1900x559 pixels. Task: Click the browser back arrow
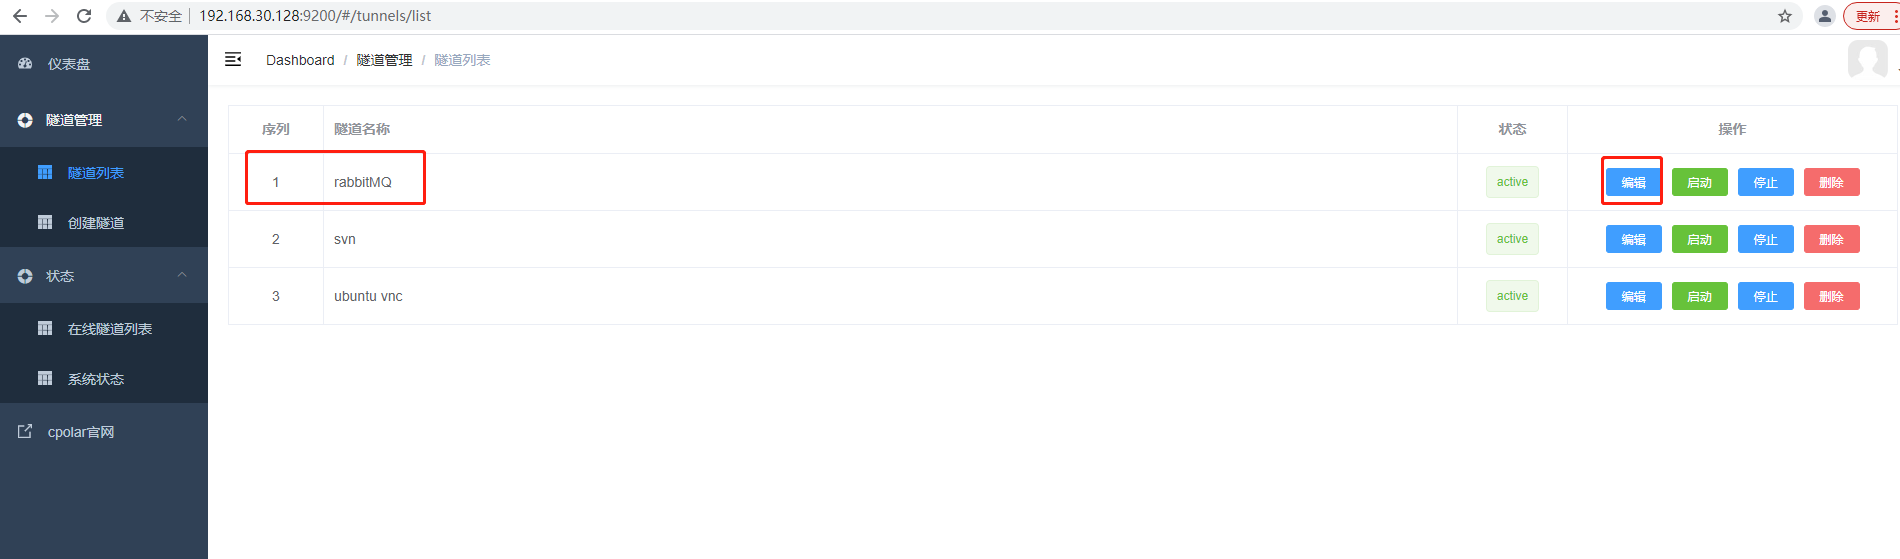tap(20, 16)
